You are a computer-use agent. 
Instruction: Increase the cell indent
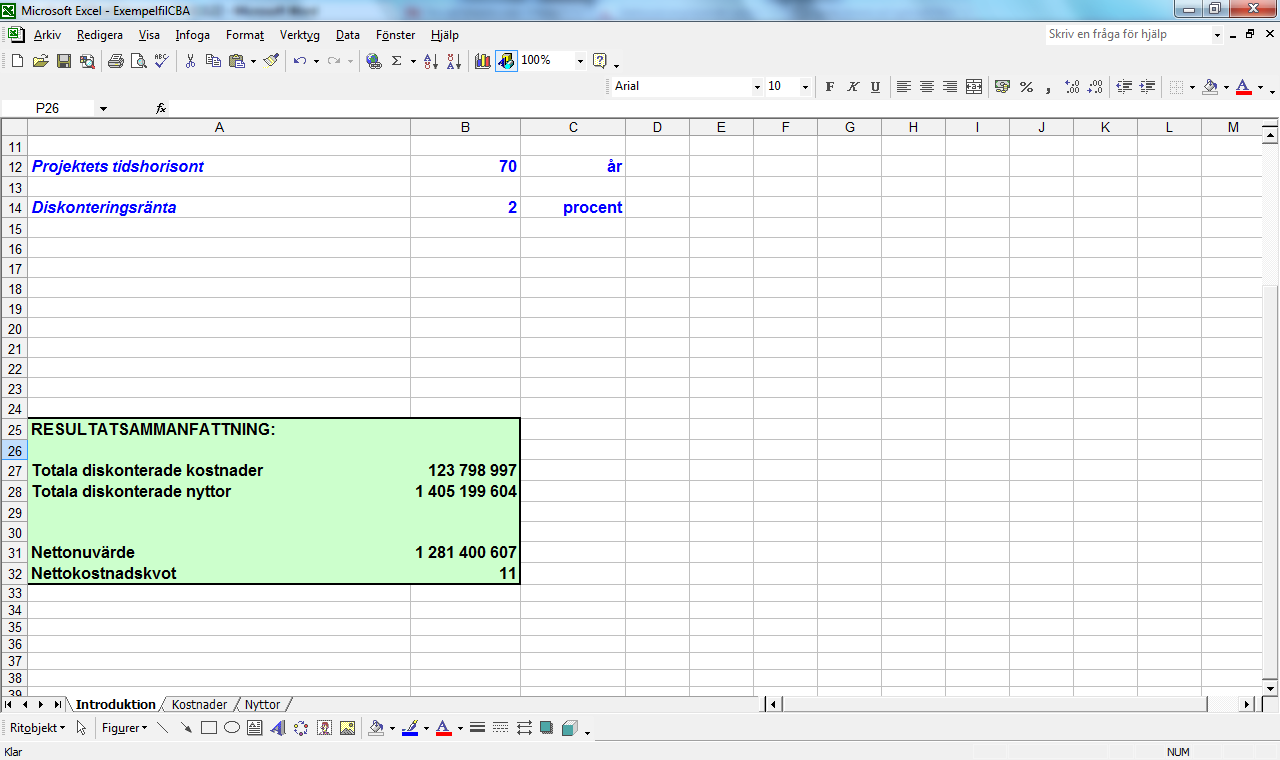coord(1147,87)
